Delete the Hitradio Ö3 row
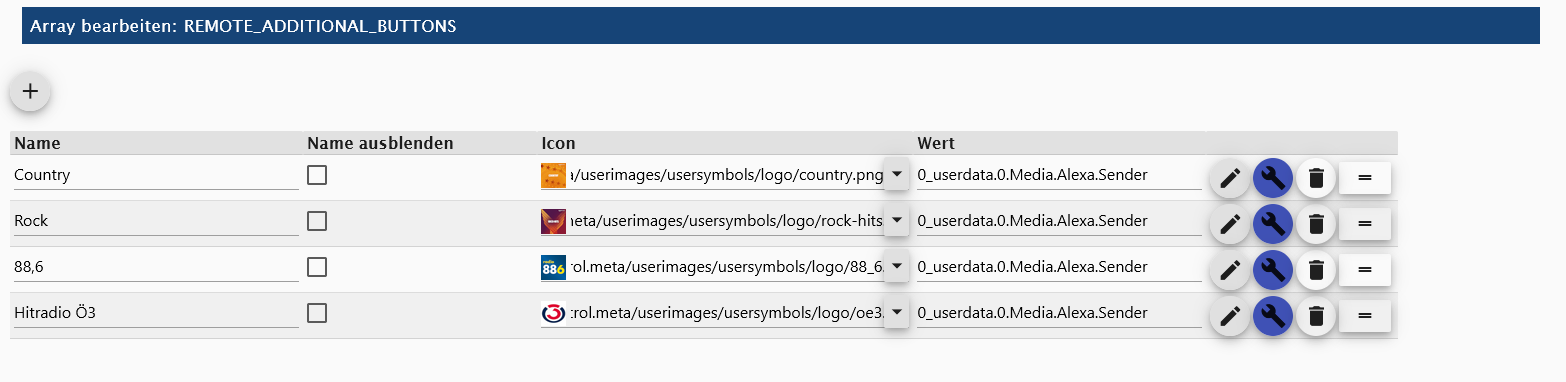Screen dimensions: 1566x382 pyautogui.click(x=1316, y=317)
